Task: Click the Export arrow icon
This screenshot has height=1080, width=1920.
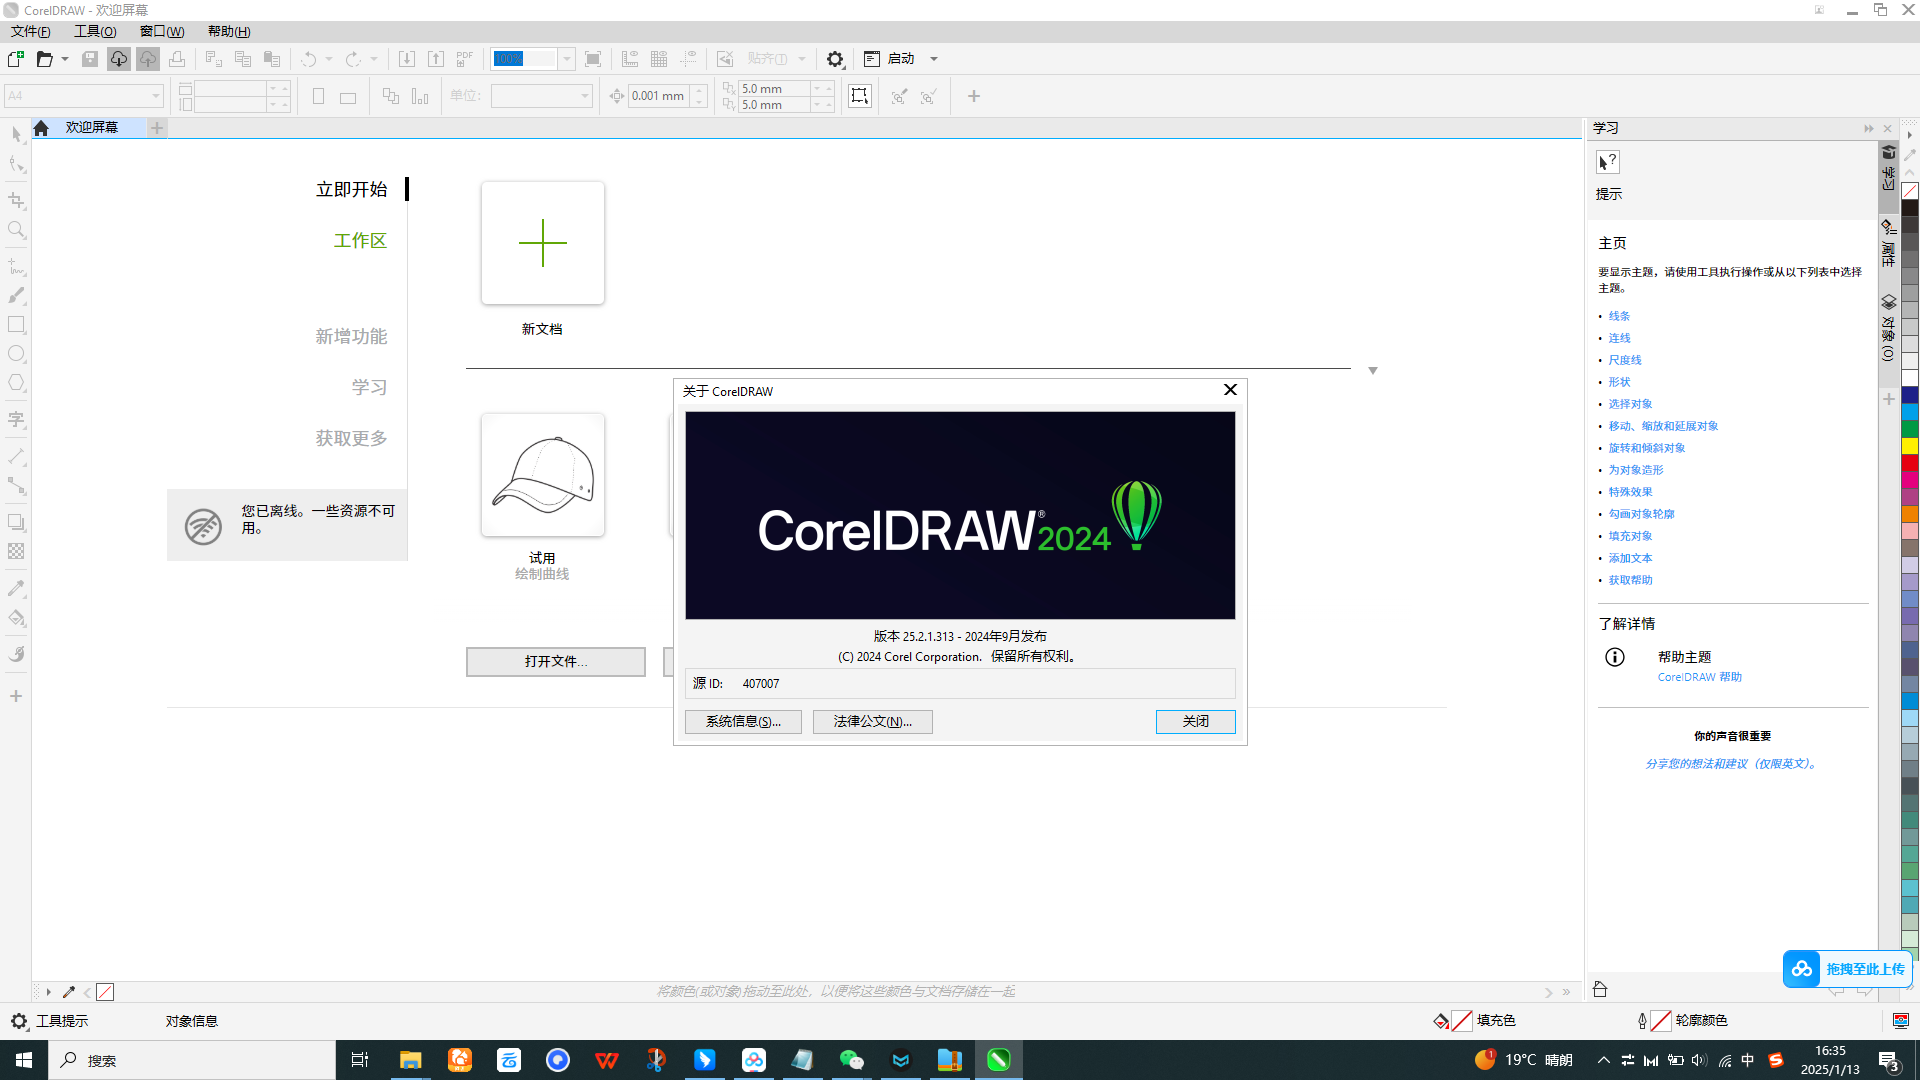Action: point(436,59)
